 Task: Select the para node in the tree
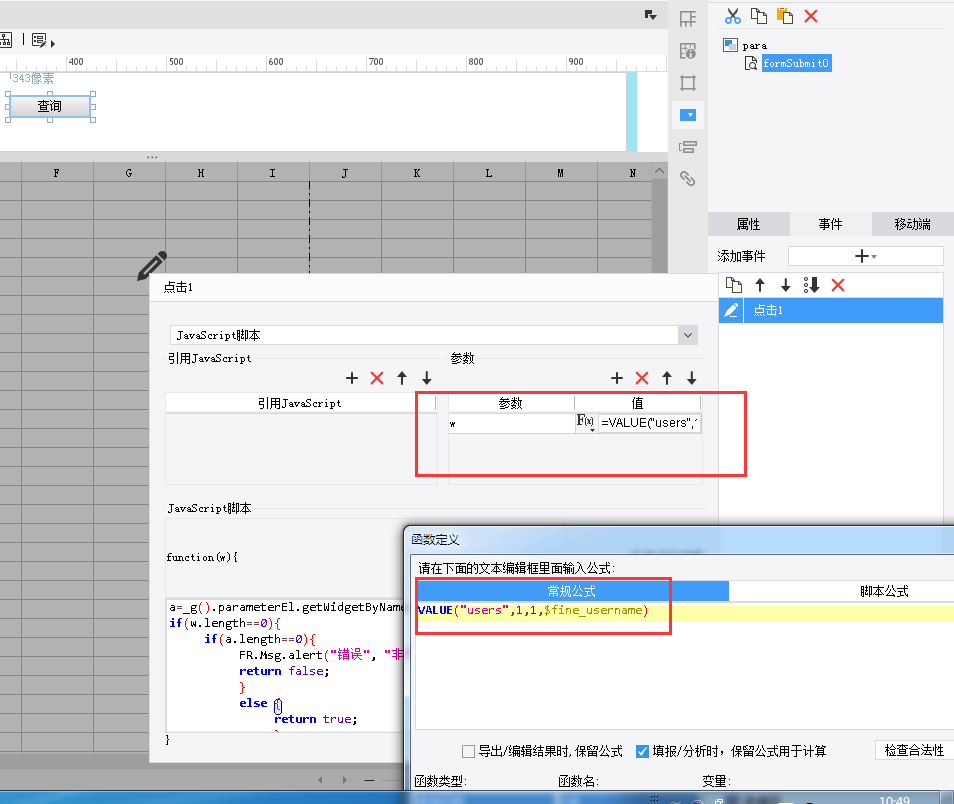[x=754, y=46]
